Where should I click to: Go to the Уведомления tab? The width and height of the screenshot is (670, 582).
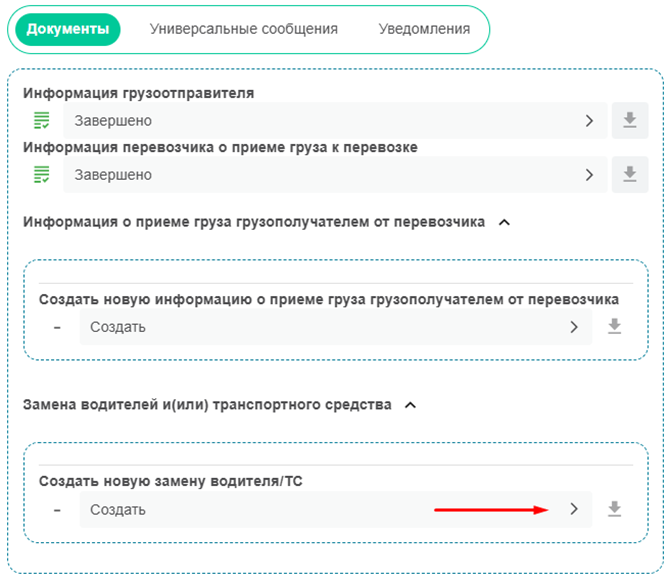pyautogui.click(x=424, y=29)
